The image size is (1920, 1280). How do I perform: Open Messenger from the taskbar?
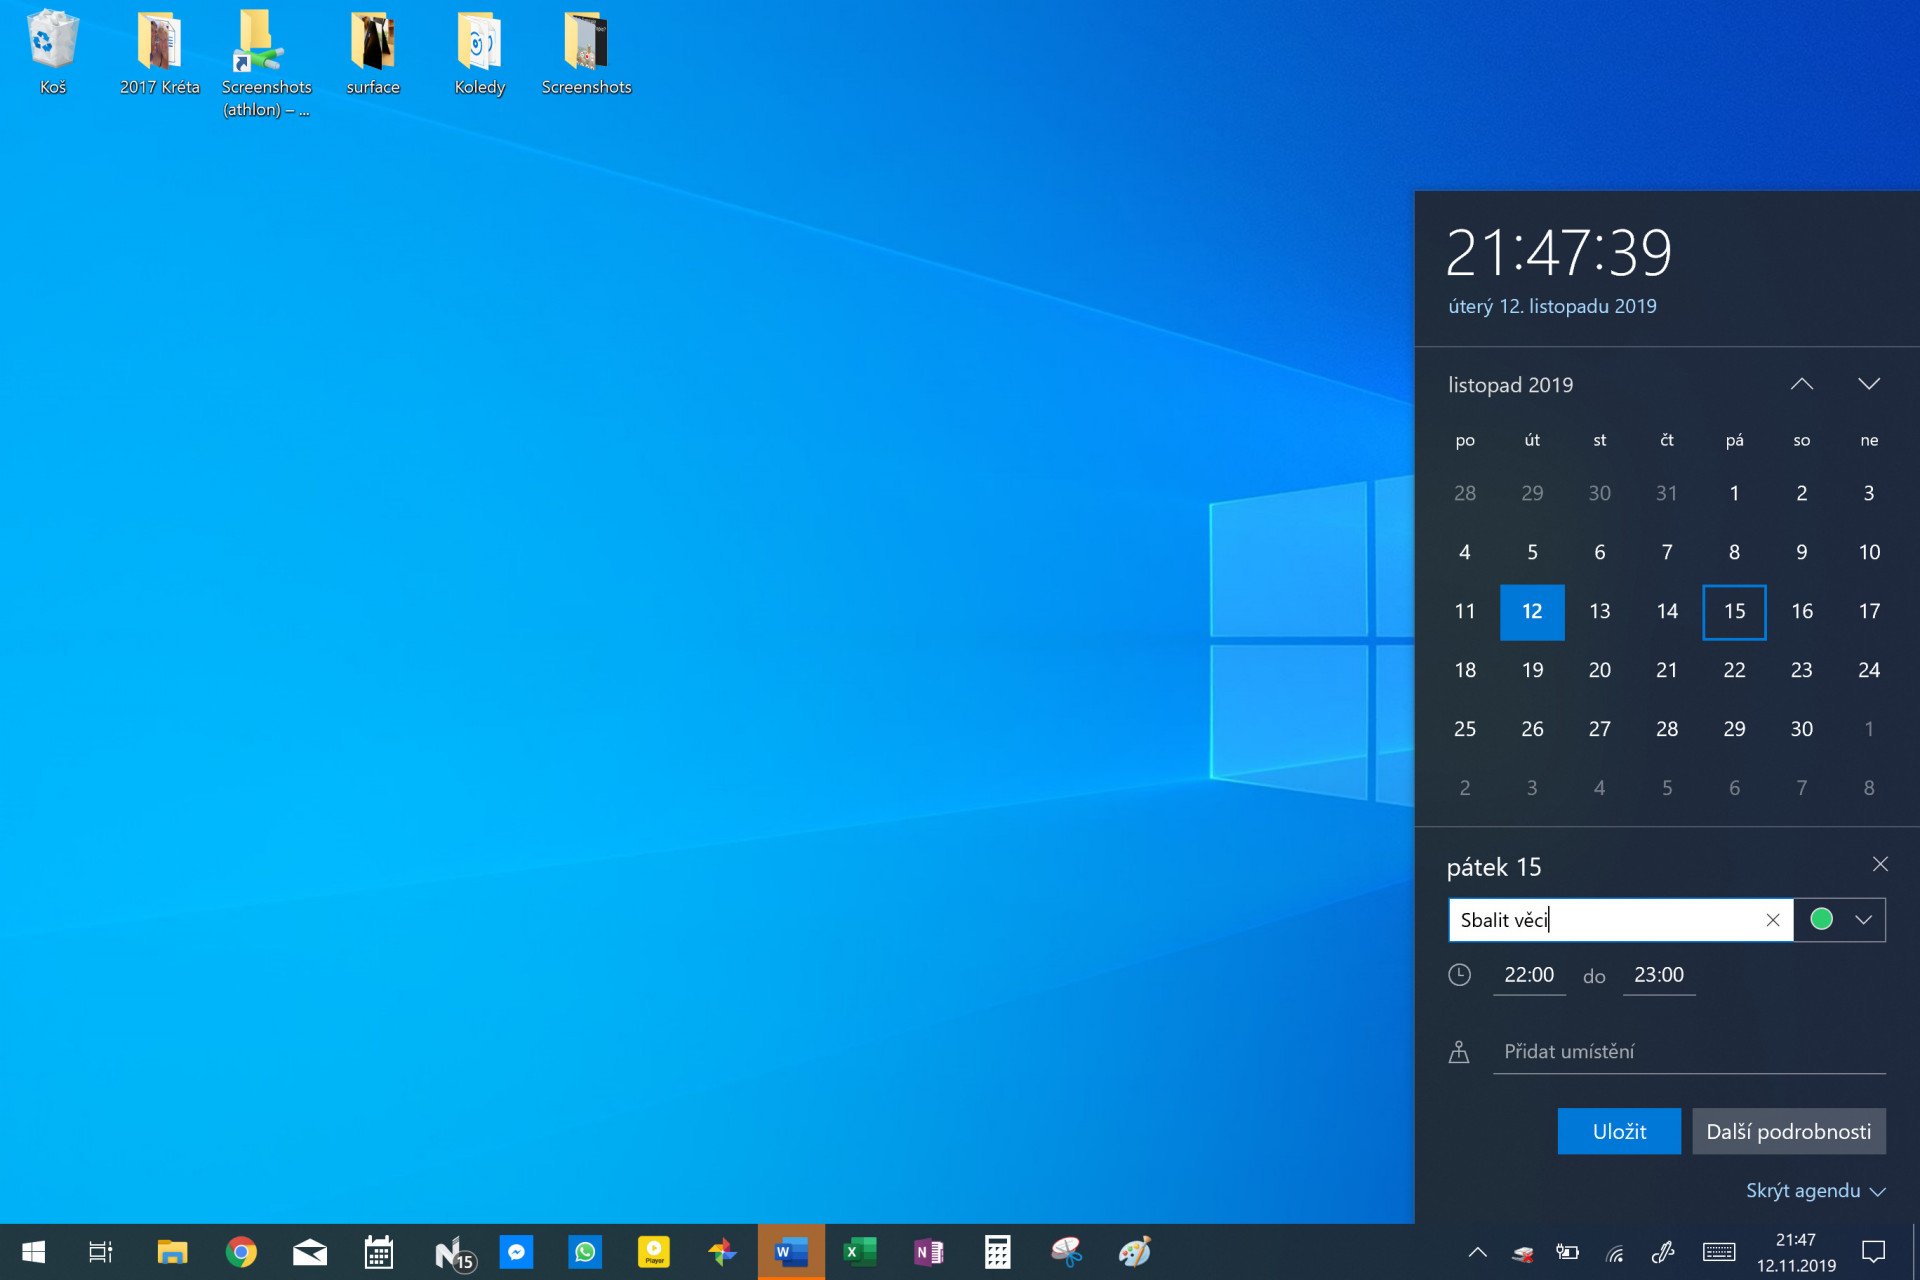tap(517, 1252)
